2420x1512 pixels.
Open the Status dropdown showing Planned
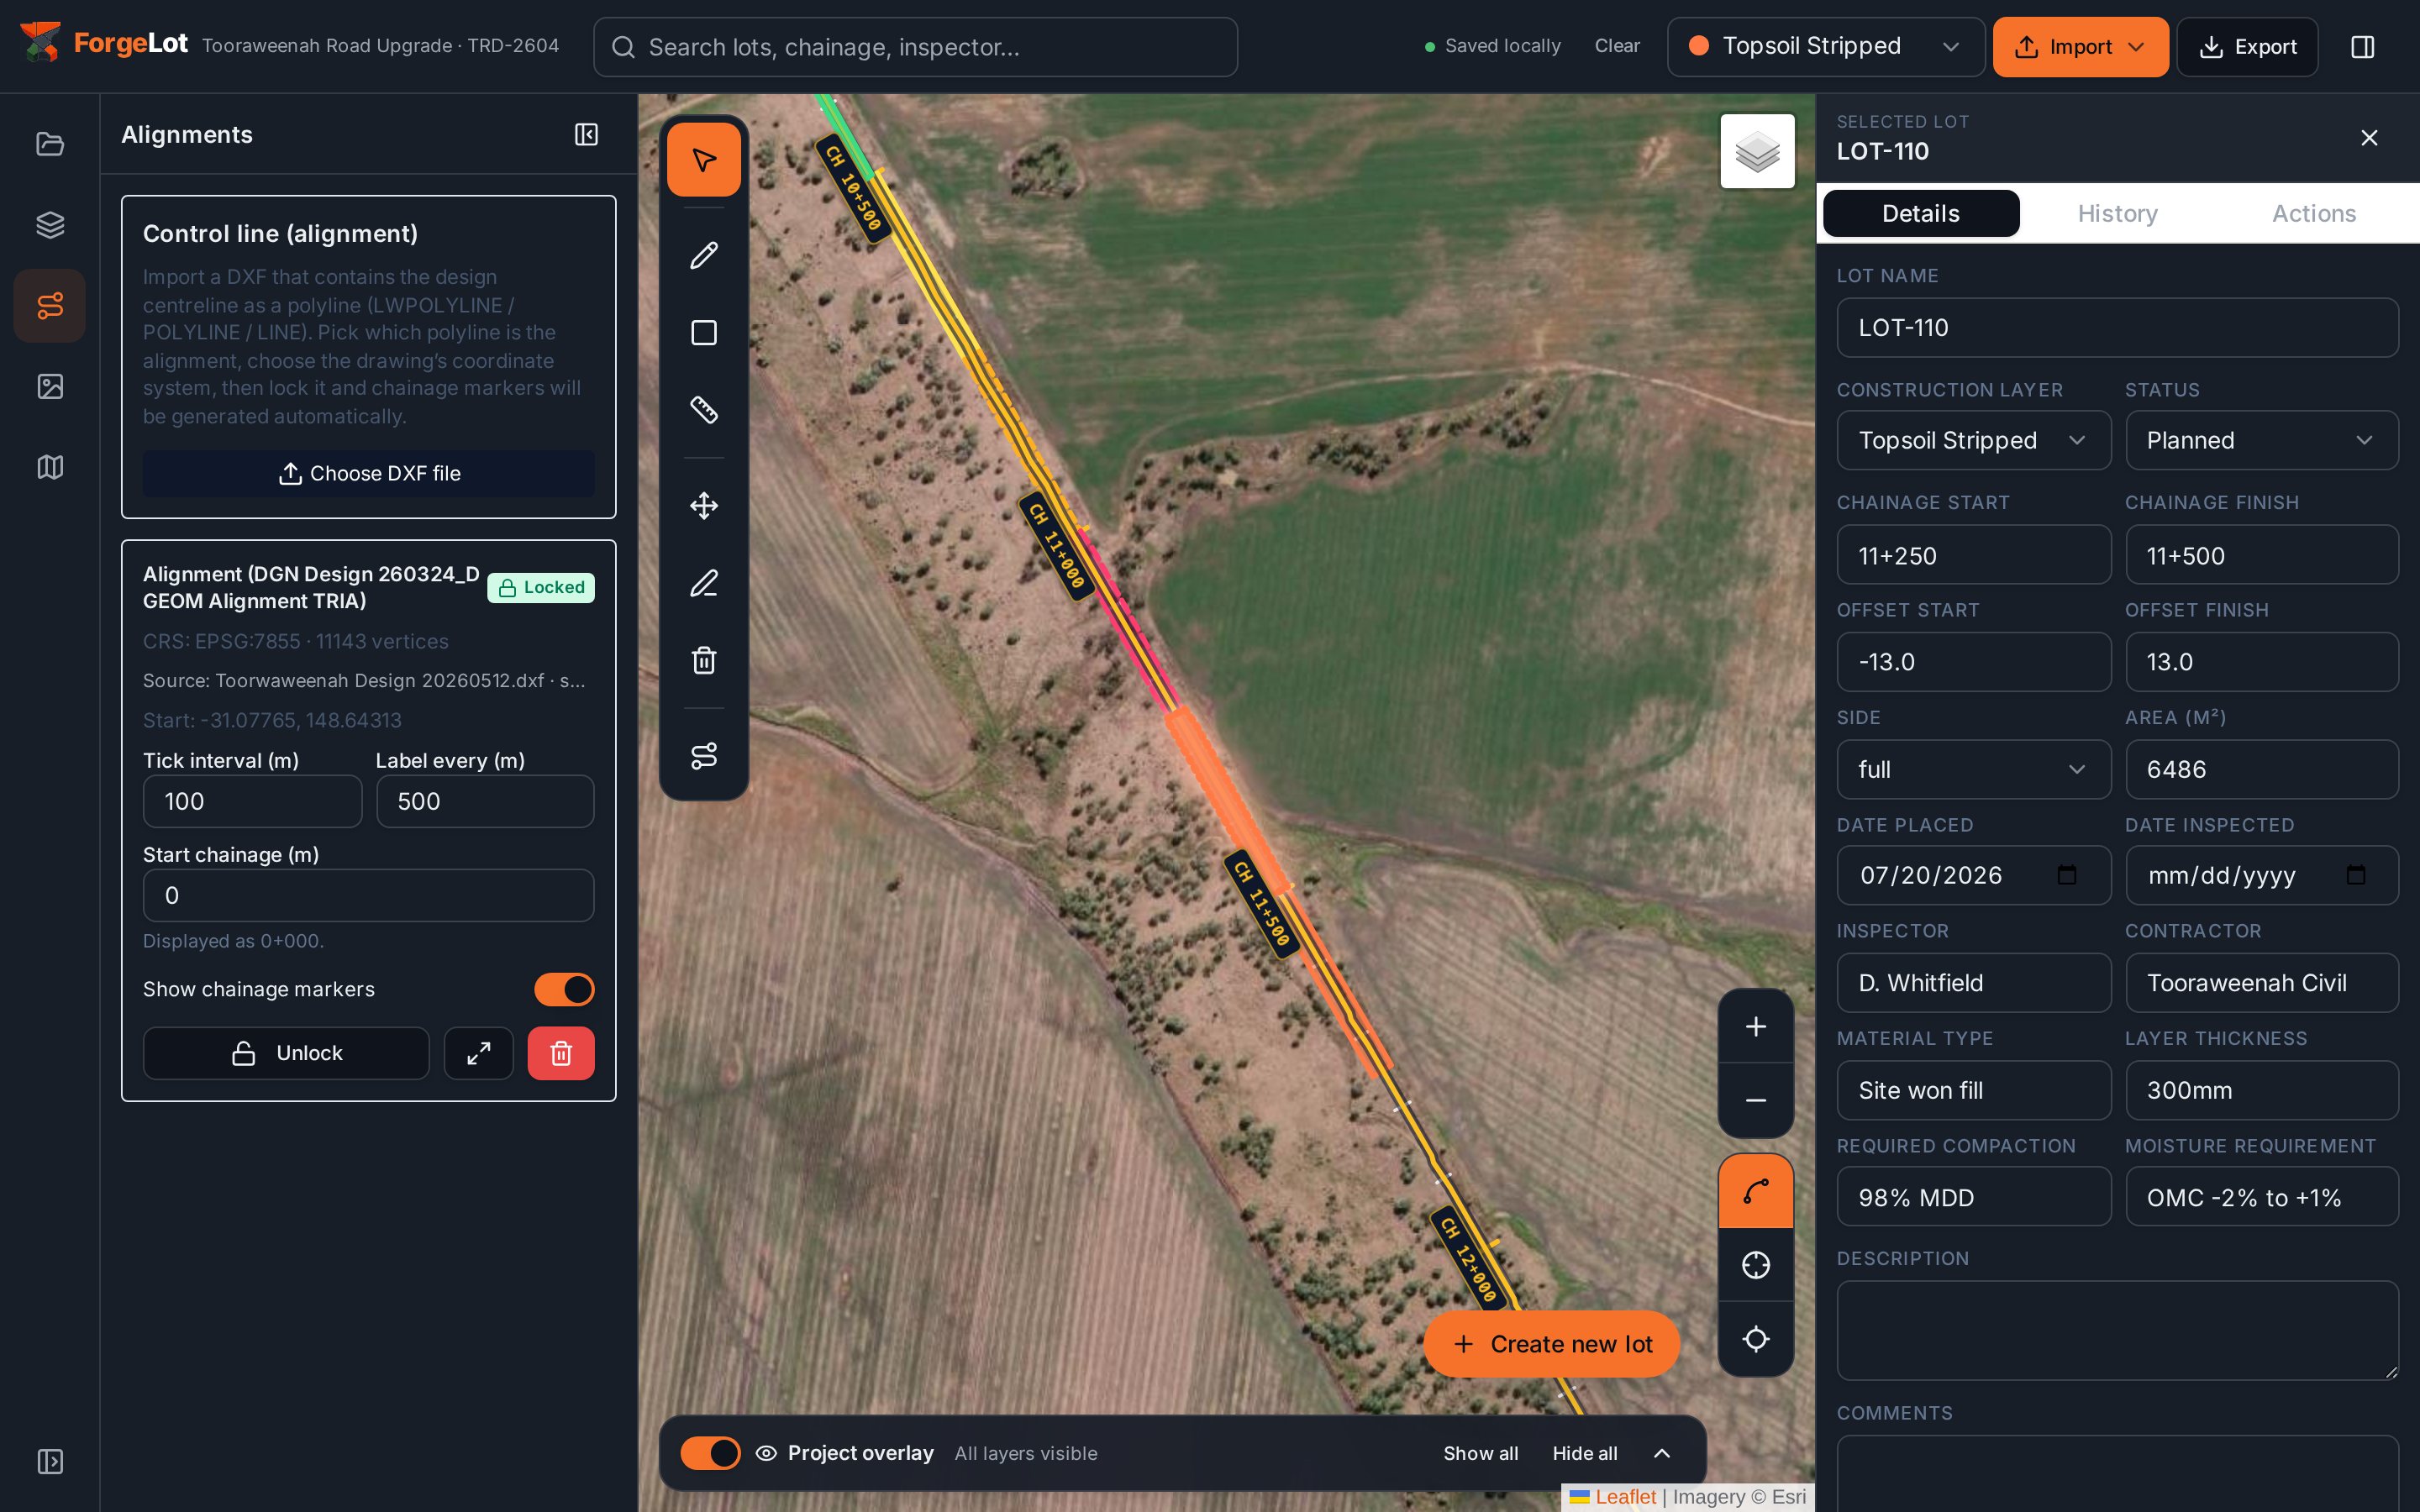click(x=2261, y=440)
